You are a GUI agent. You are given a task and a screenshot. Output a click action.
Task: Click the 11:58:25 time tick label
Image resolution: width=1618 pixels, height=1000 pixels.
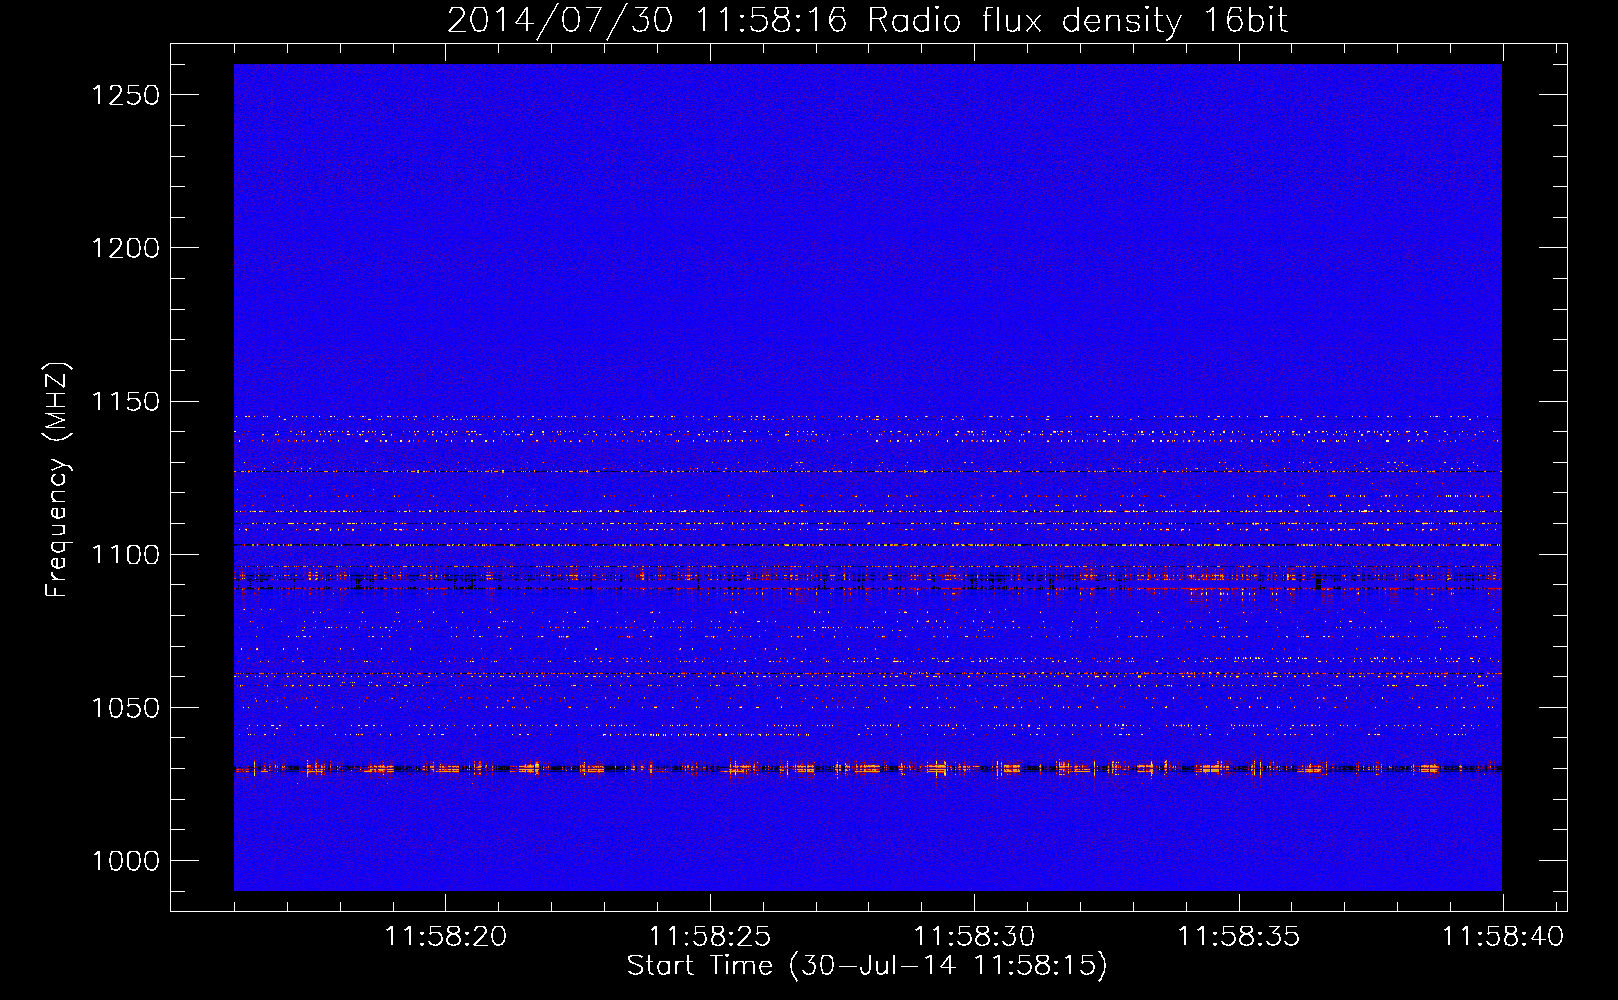point(710,937)
